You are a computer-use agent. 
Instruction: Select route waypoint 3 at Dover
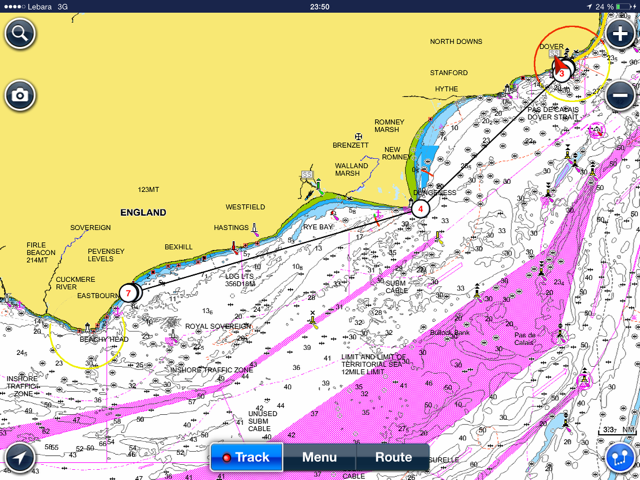point(561,72)
